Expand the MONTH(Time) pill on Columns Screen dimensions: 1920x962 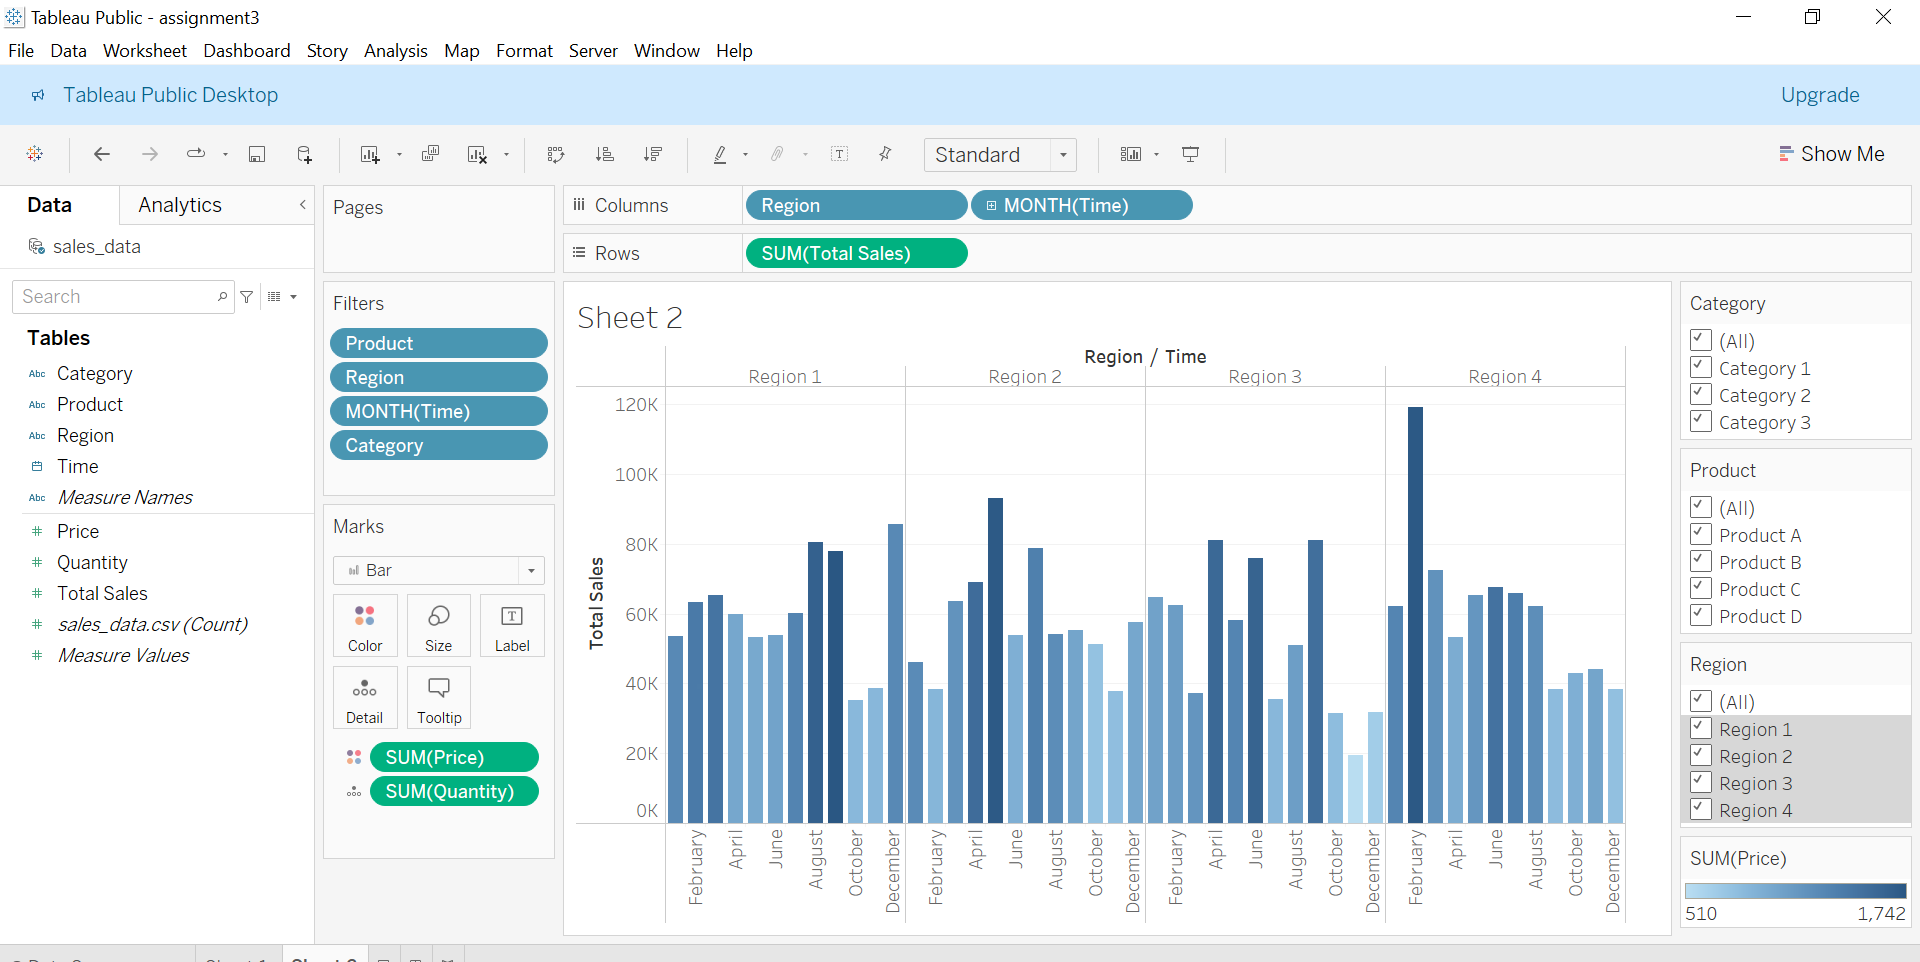(x=991, y=205)
